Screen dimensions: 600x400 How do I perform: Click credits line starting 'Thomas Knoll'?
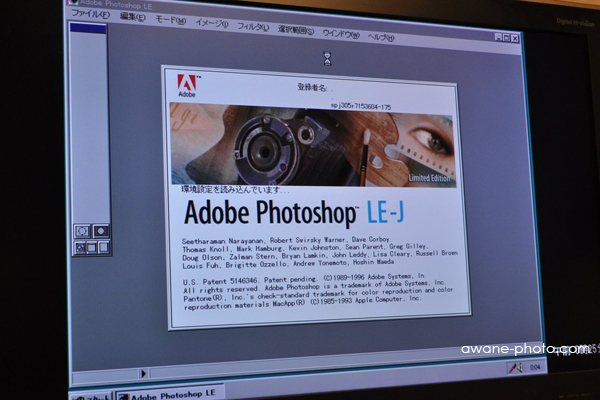click(x=305, y=248)
